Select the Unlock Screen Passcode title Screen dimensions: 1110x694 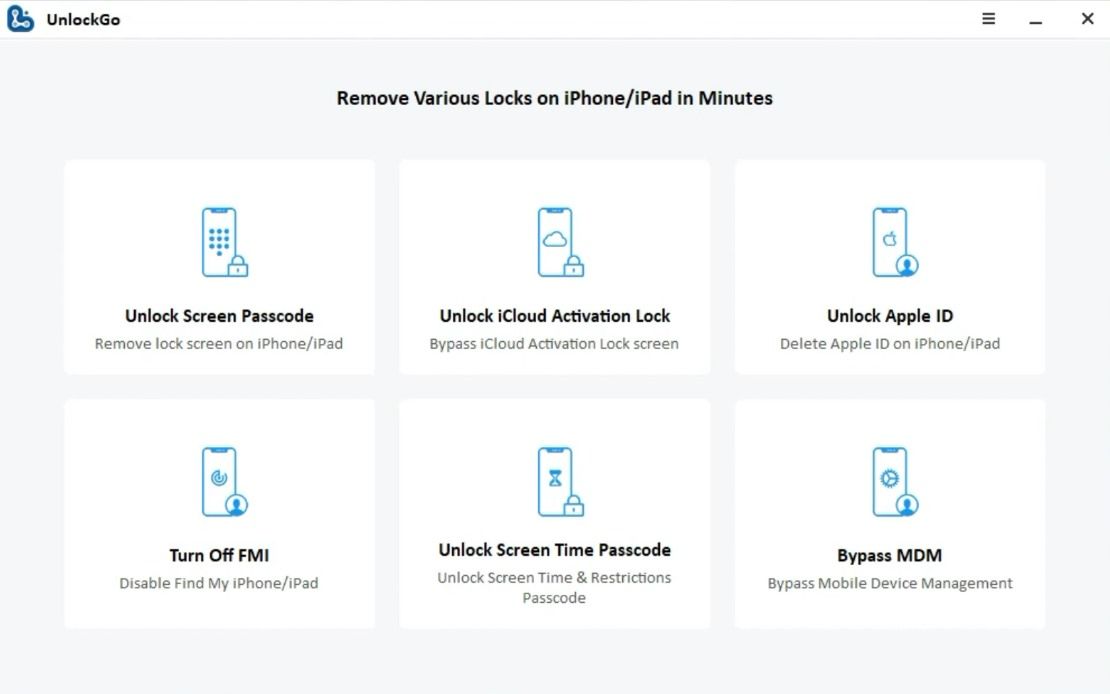coord(219,316)
